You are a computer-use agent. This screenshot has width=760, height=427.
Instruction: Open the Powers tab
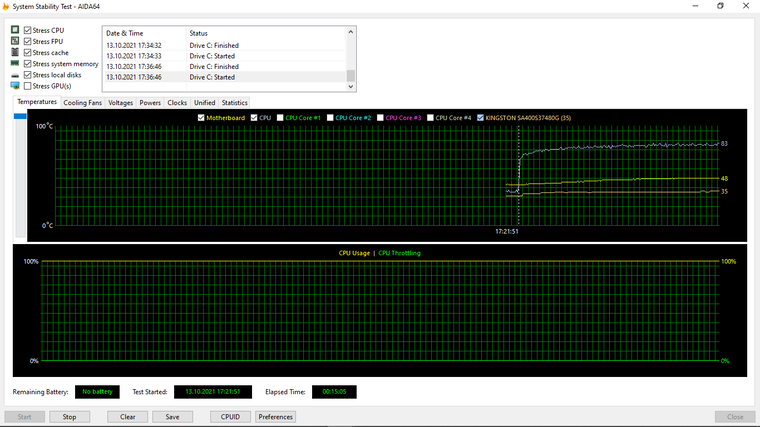point(150,103)
